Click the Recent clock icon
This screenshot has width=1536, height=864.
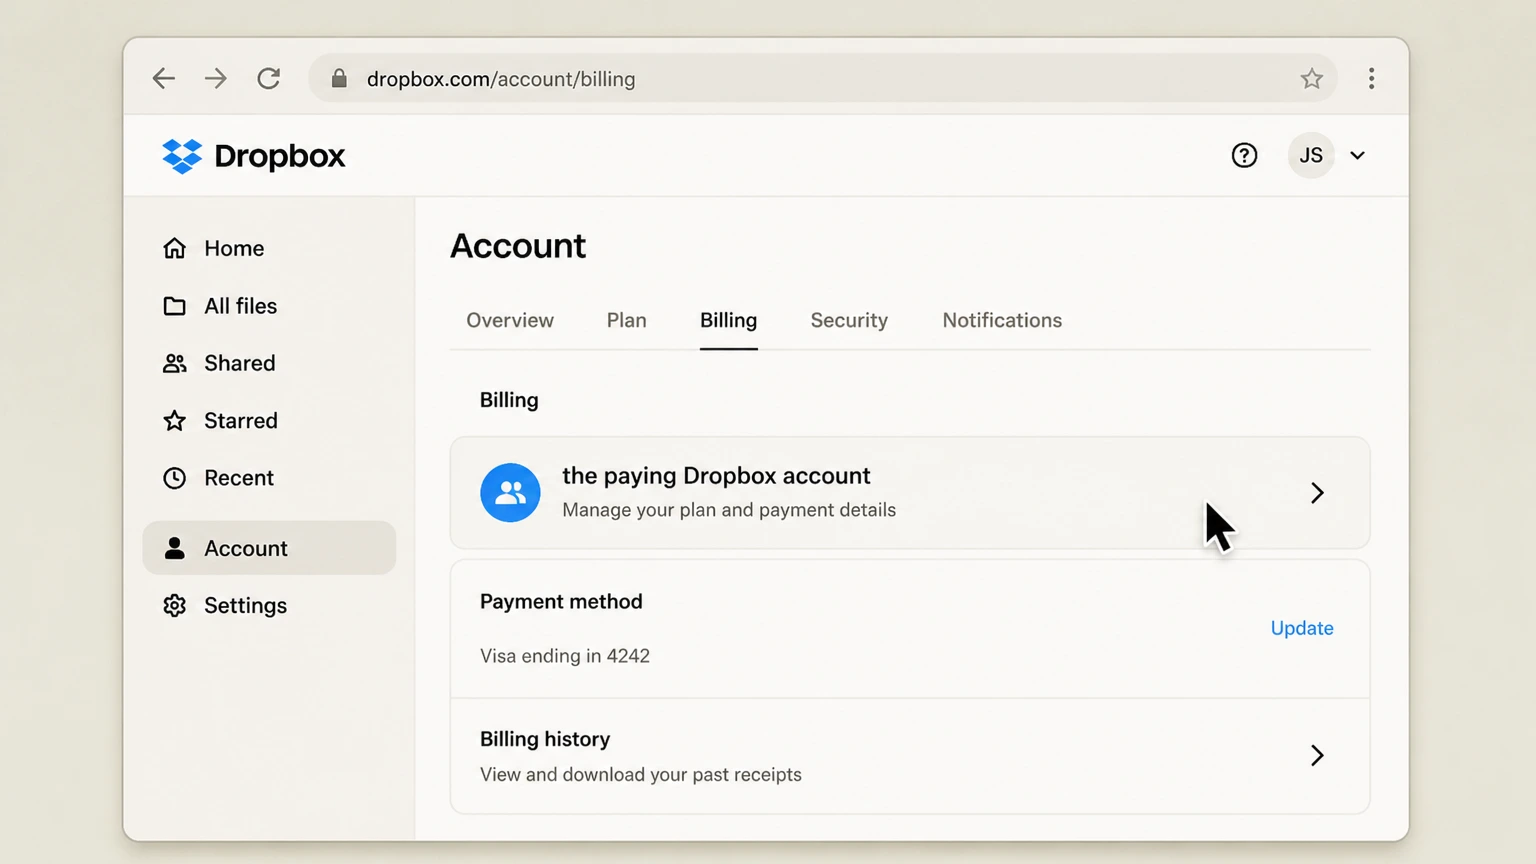point(174,478)
